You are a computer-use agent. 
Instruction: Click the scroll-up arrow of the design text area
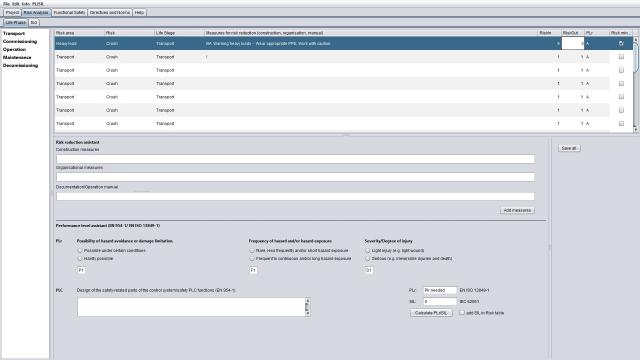coord(308,301)
